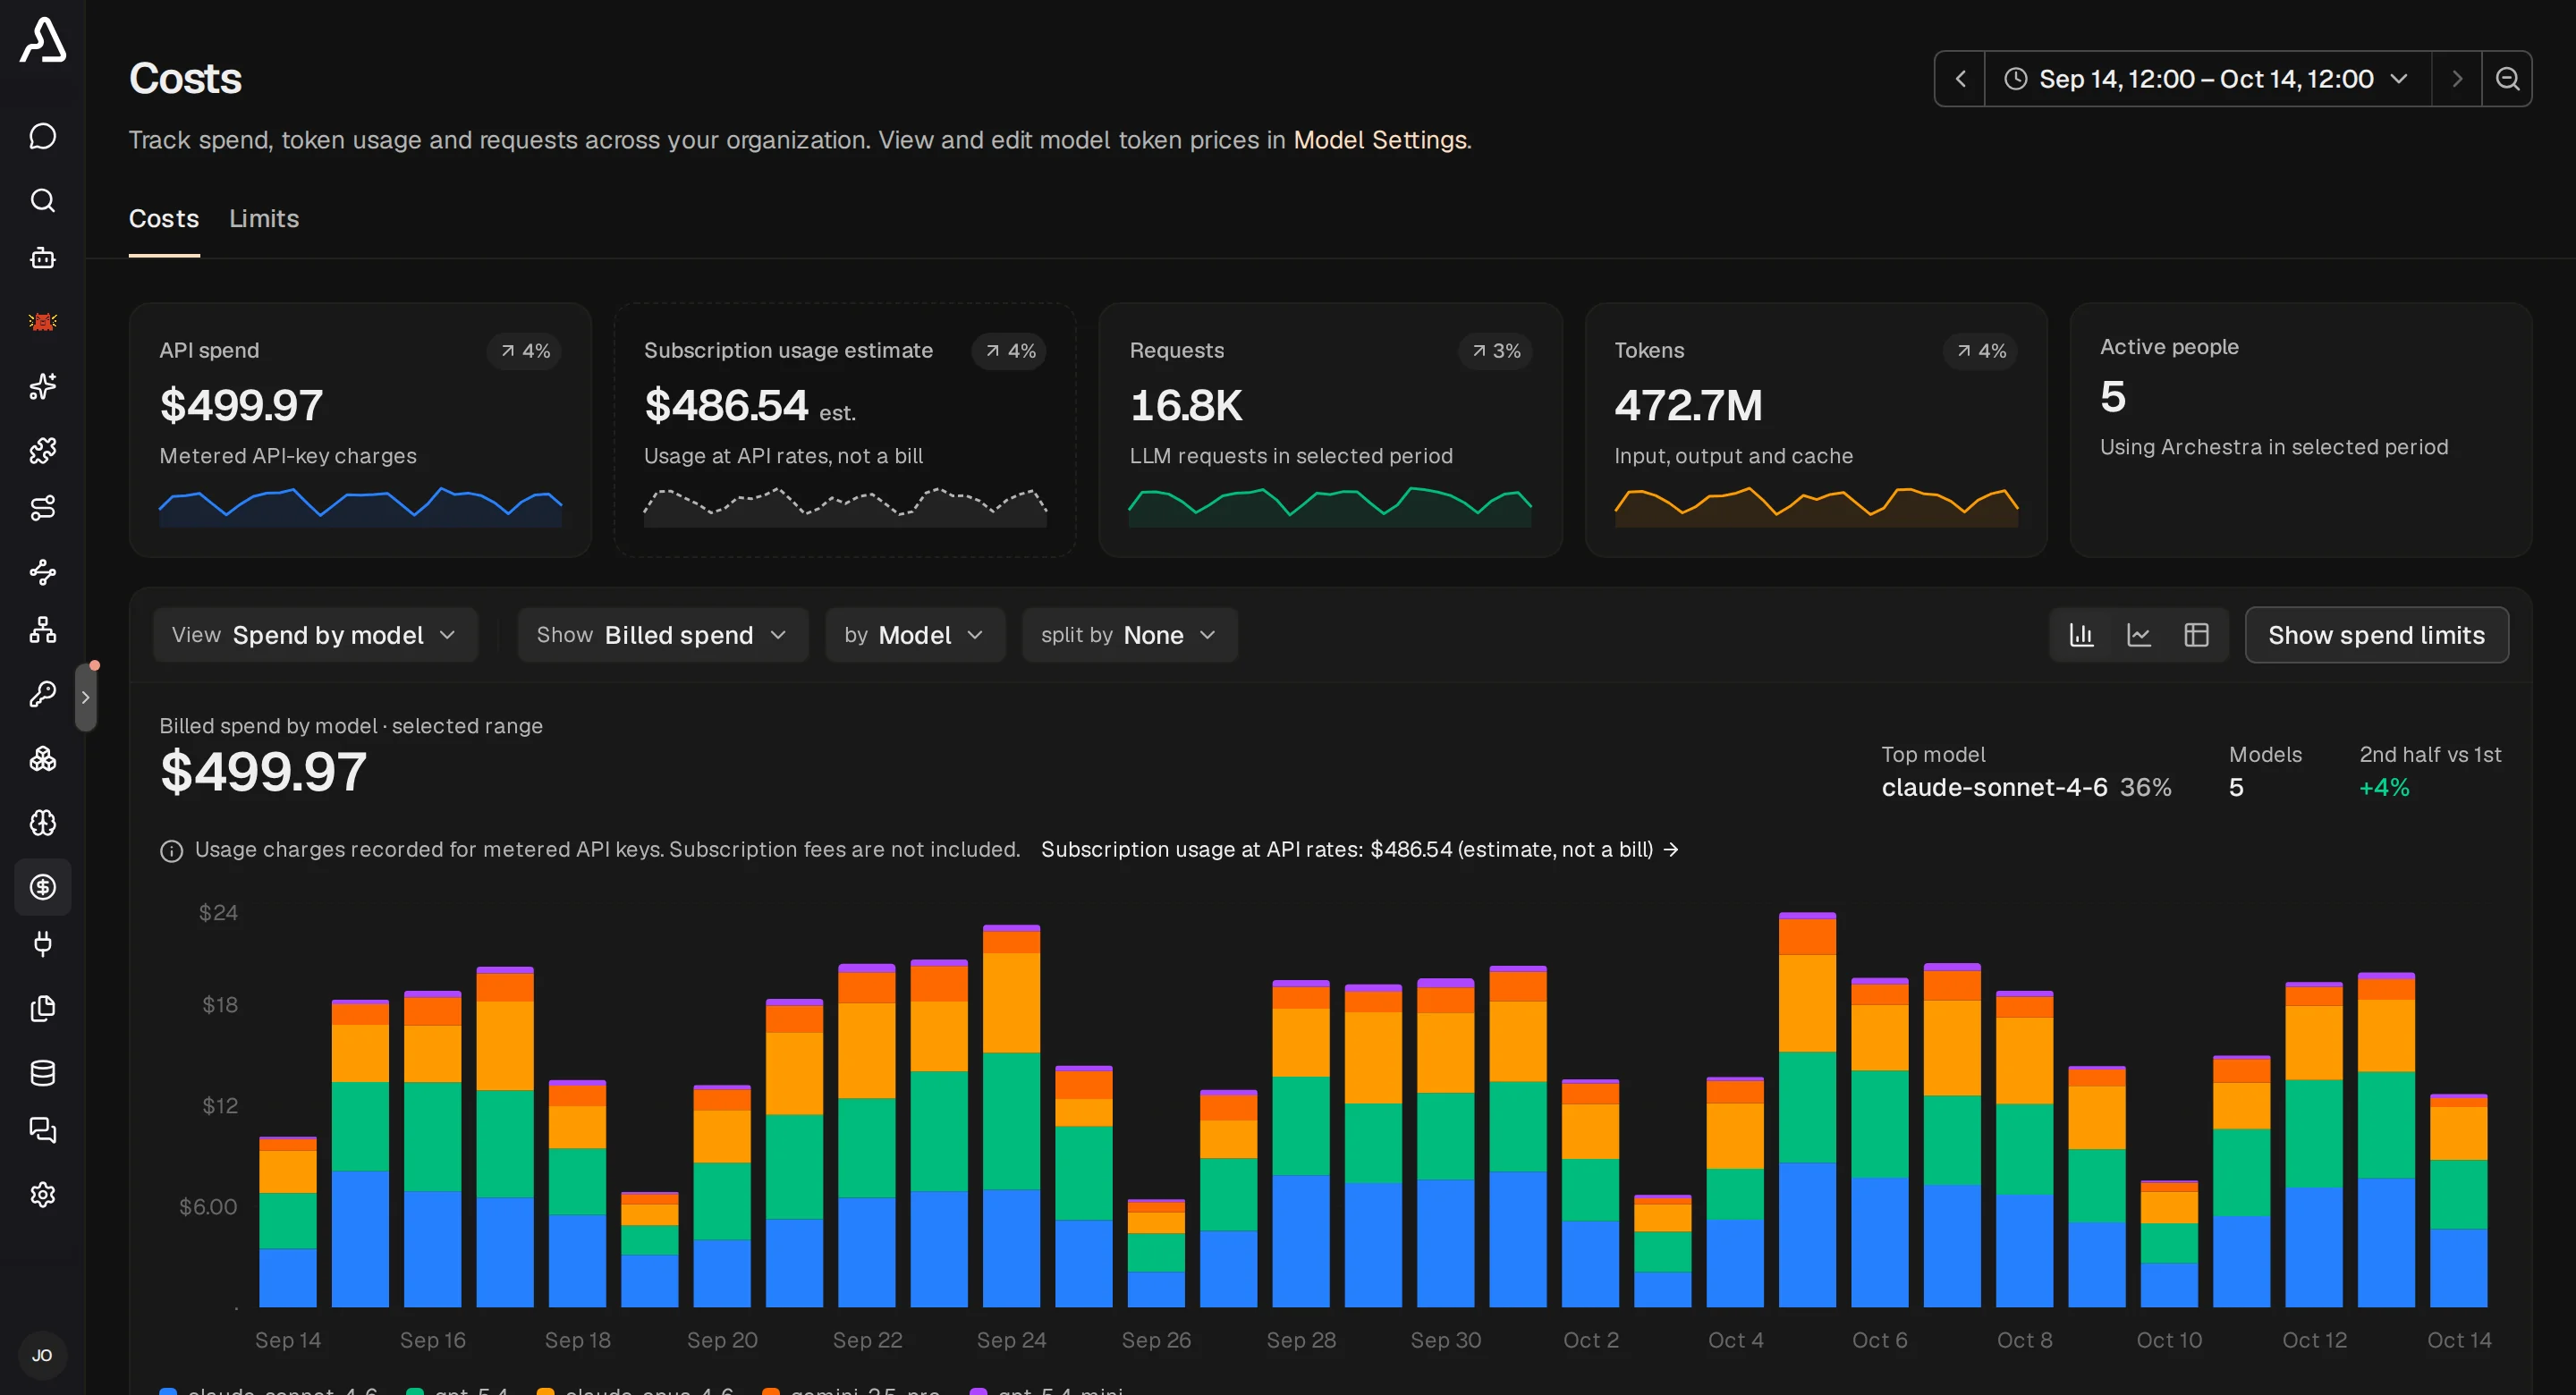Switch chart to bar view
The height and width of the screenshot is (1395, 2576).
(2081, 635)
